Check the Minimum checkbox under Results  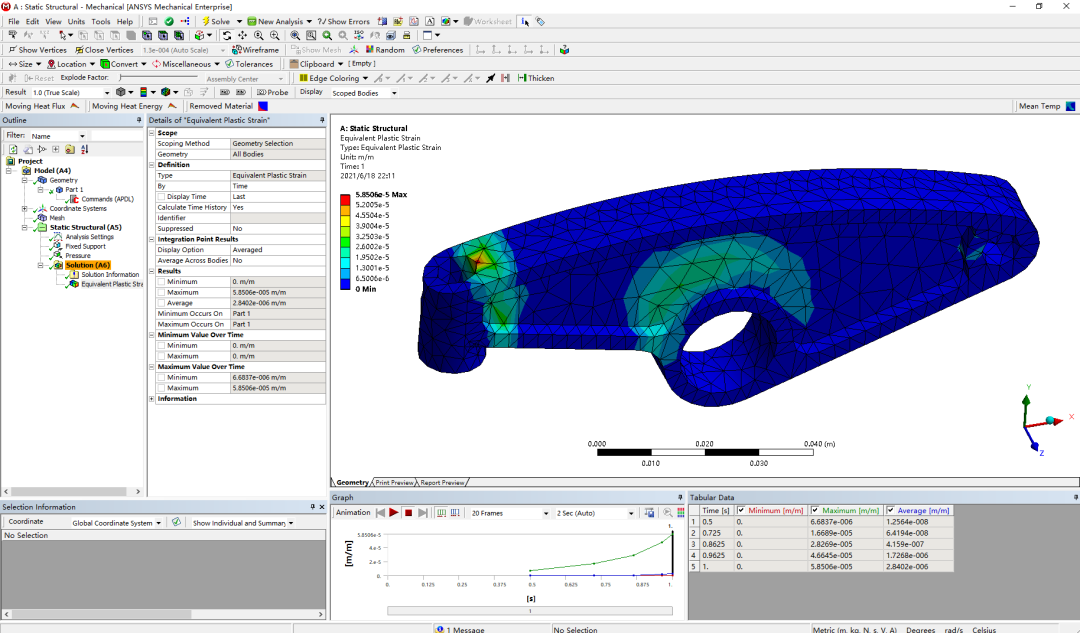tap(161, 282)
